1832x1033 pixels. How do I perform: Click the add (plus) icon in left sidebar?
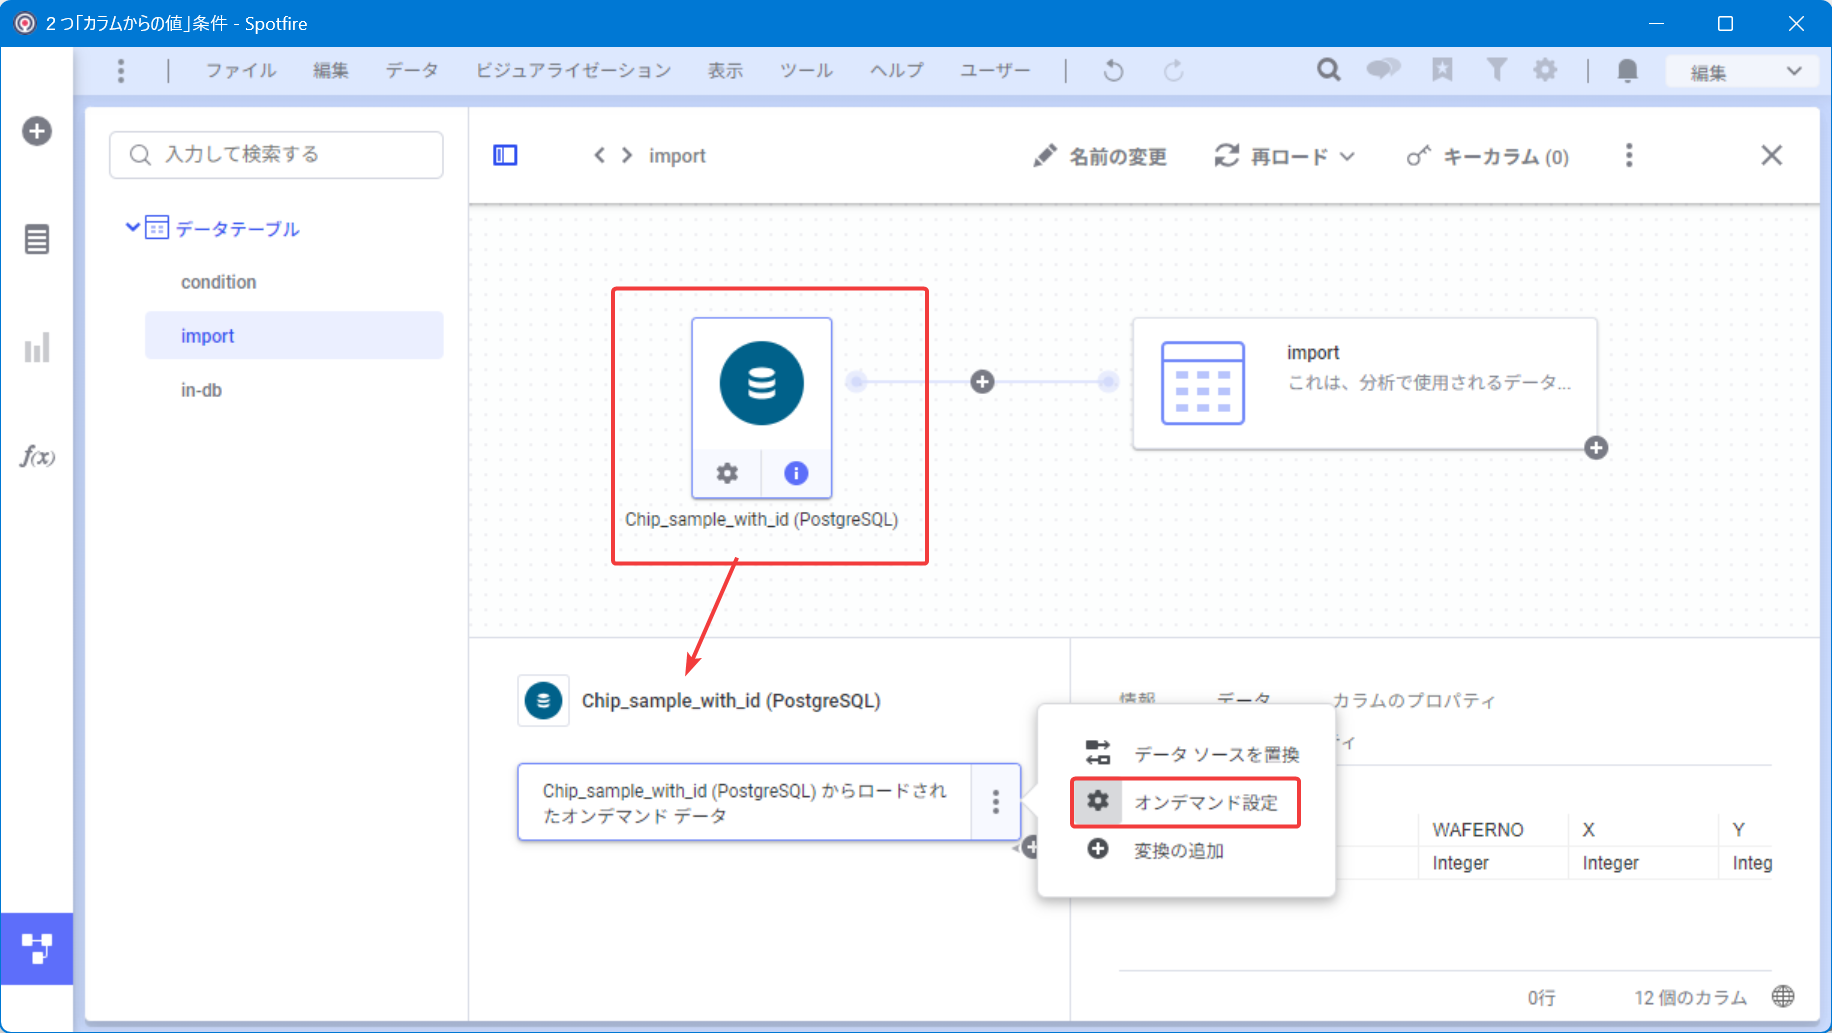tap(37, 131)
